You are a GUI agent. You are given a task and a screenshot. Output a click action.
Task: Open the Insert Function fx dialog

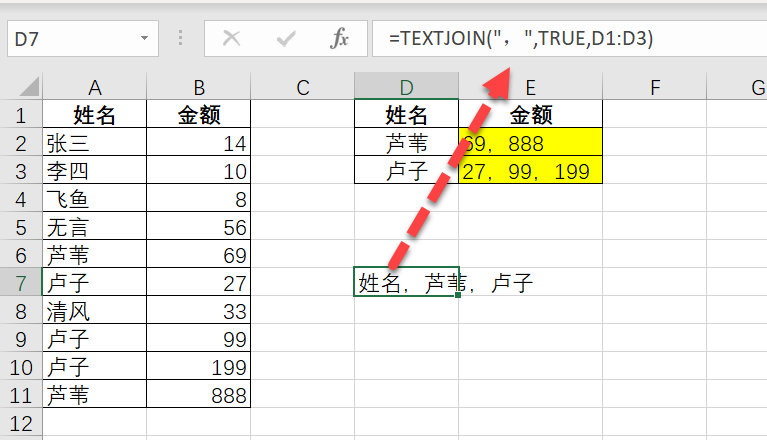tap(339, 38)
